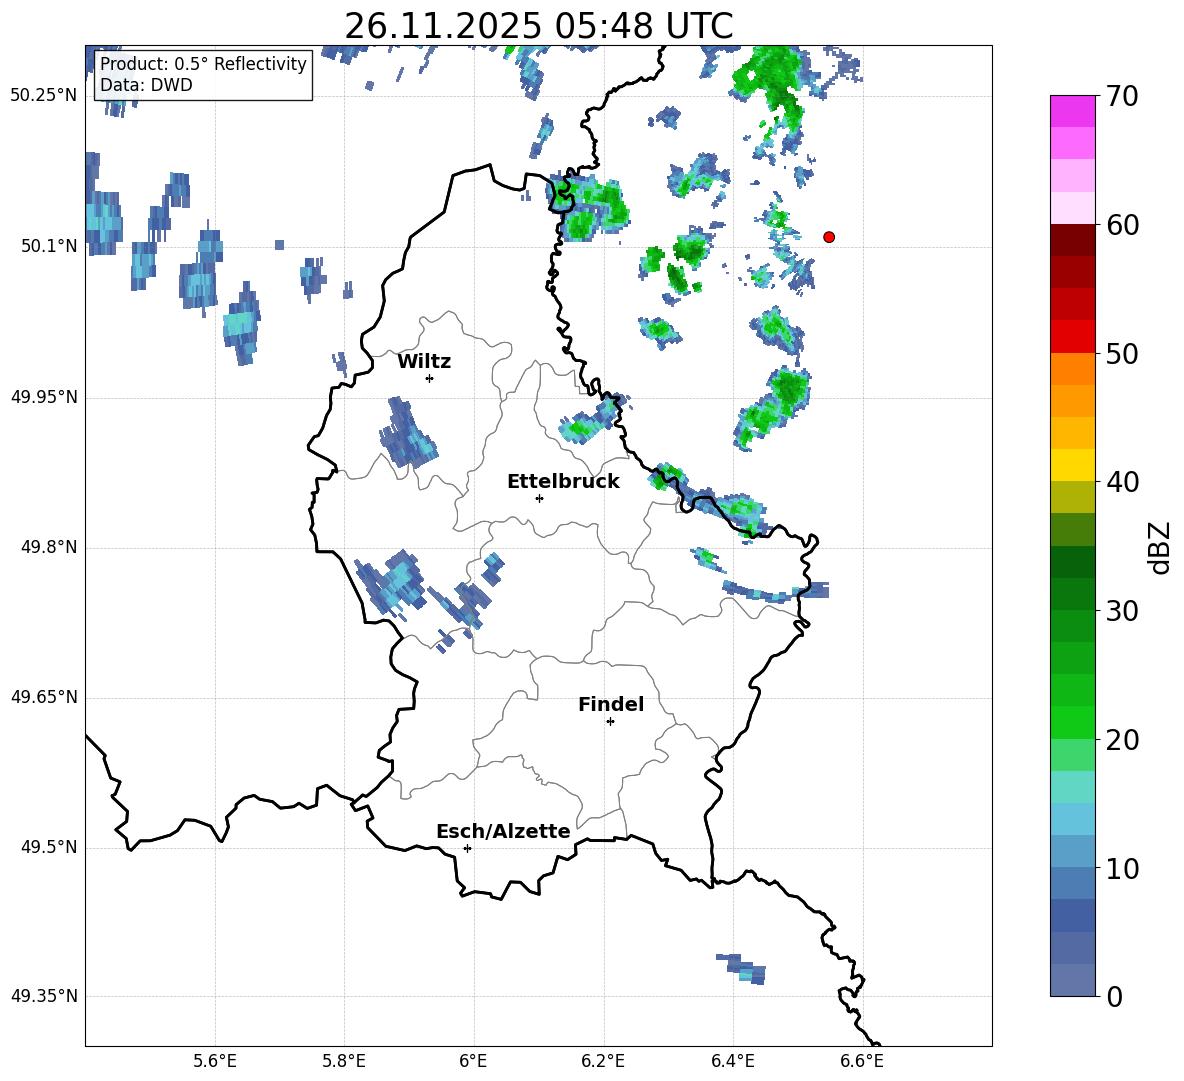The image size is (1184, 1081).
Task: Click the cross marker below Ettelbruck
Action: click(539, 498)
